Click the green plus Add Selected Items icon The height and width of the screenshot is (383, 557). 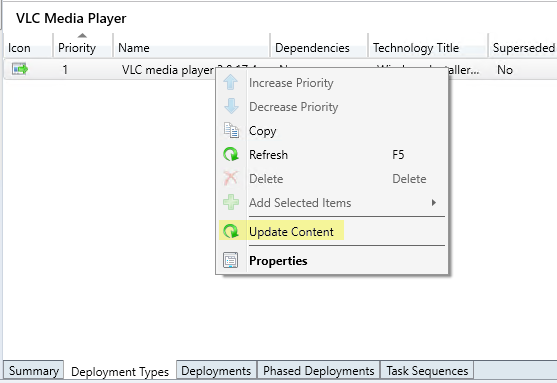point(231,202)
